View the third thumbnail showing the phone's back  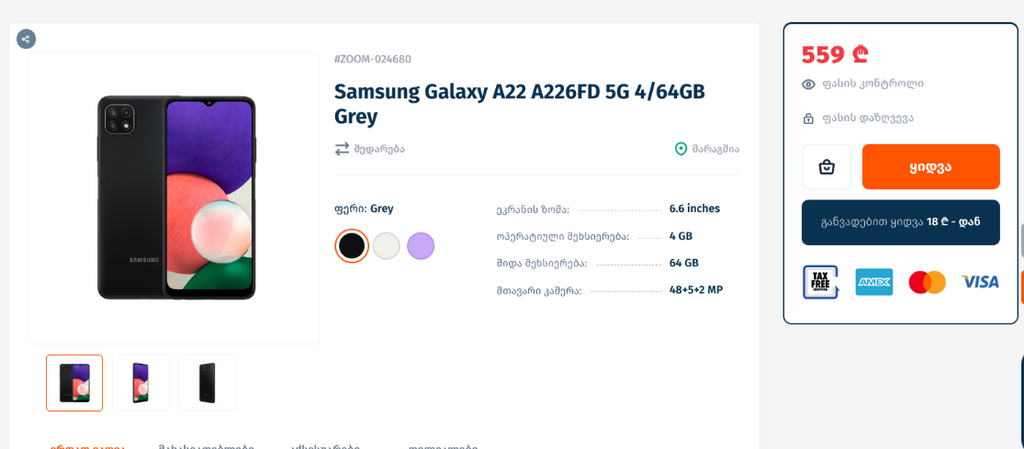click(207, 383)
